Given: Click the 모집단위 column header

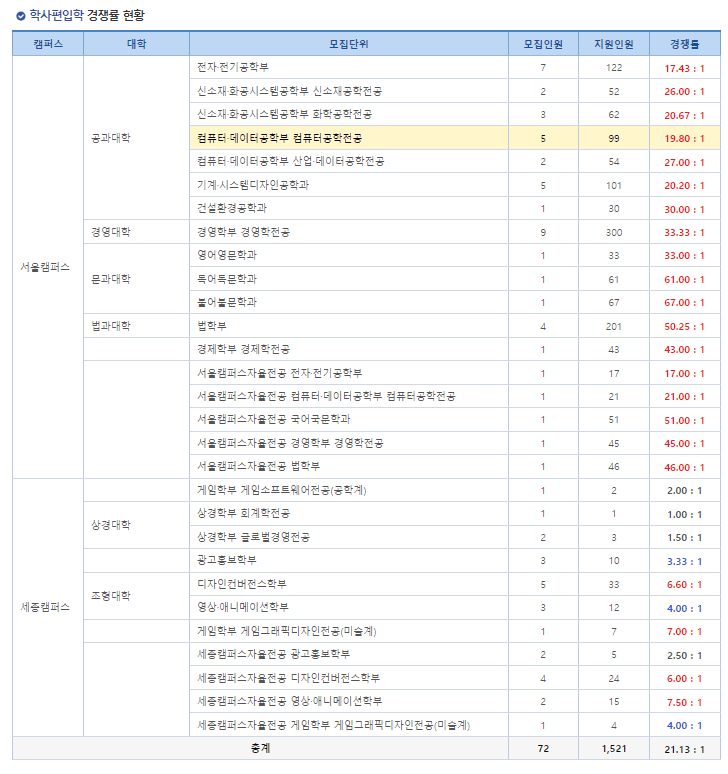Looking at the screenshot, I should 349,44.
